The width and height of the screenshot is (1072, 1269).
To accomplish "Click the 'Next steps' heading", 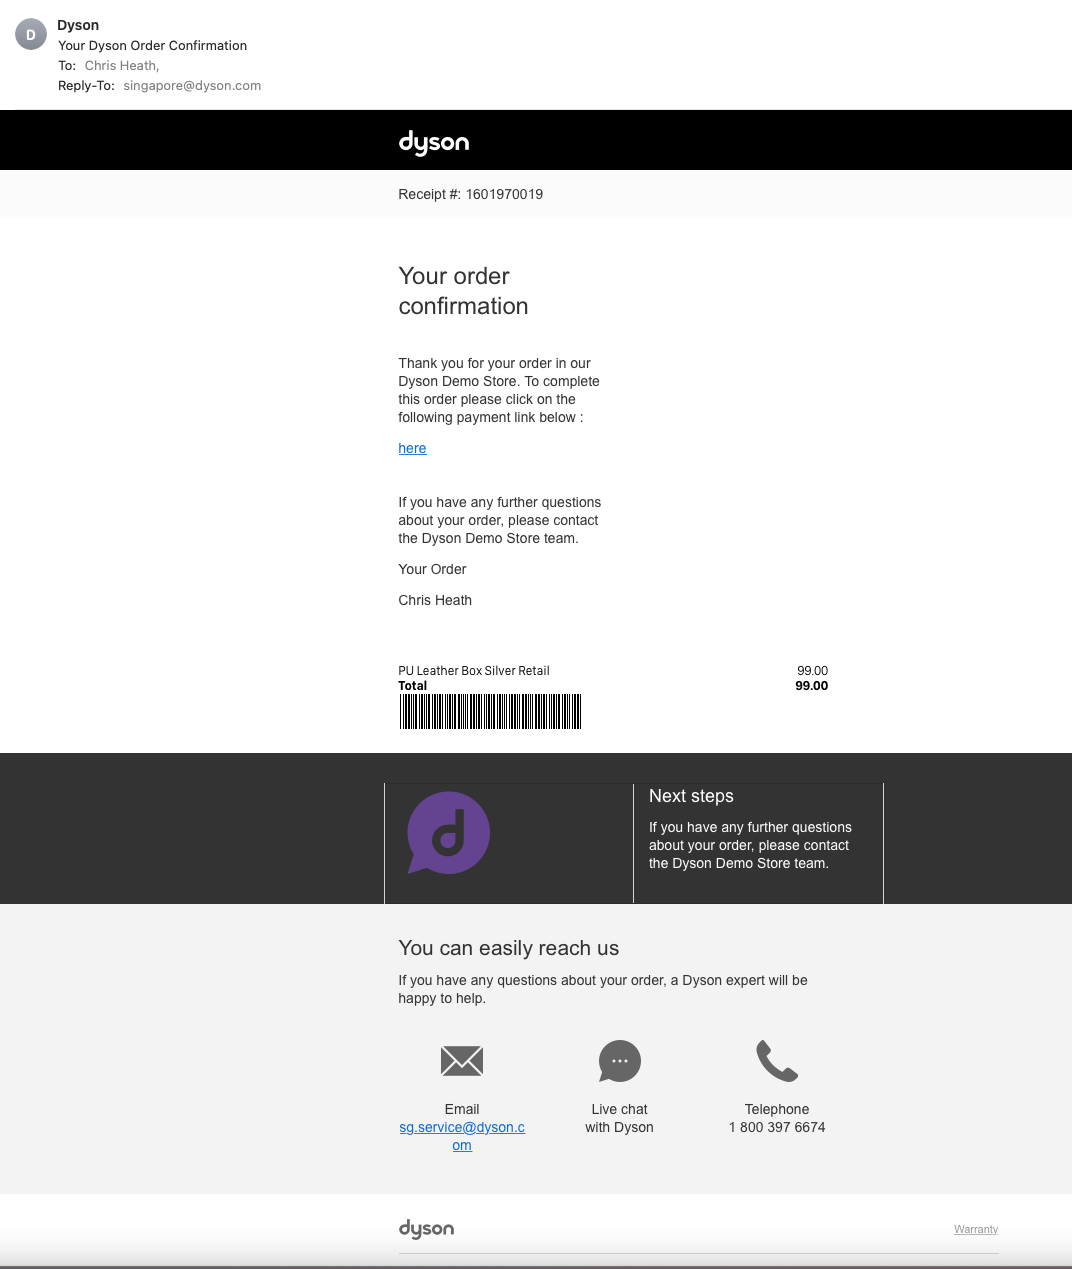I will click(x=691, y=796).
